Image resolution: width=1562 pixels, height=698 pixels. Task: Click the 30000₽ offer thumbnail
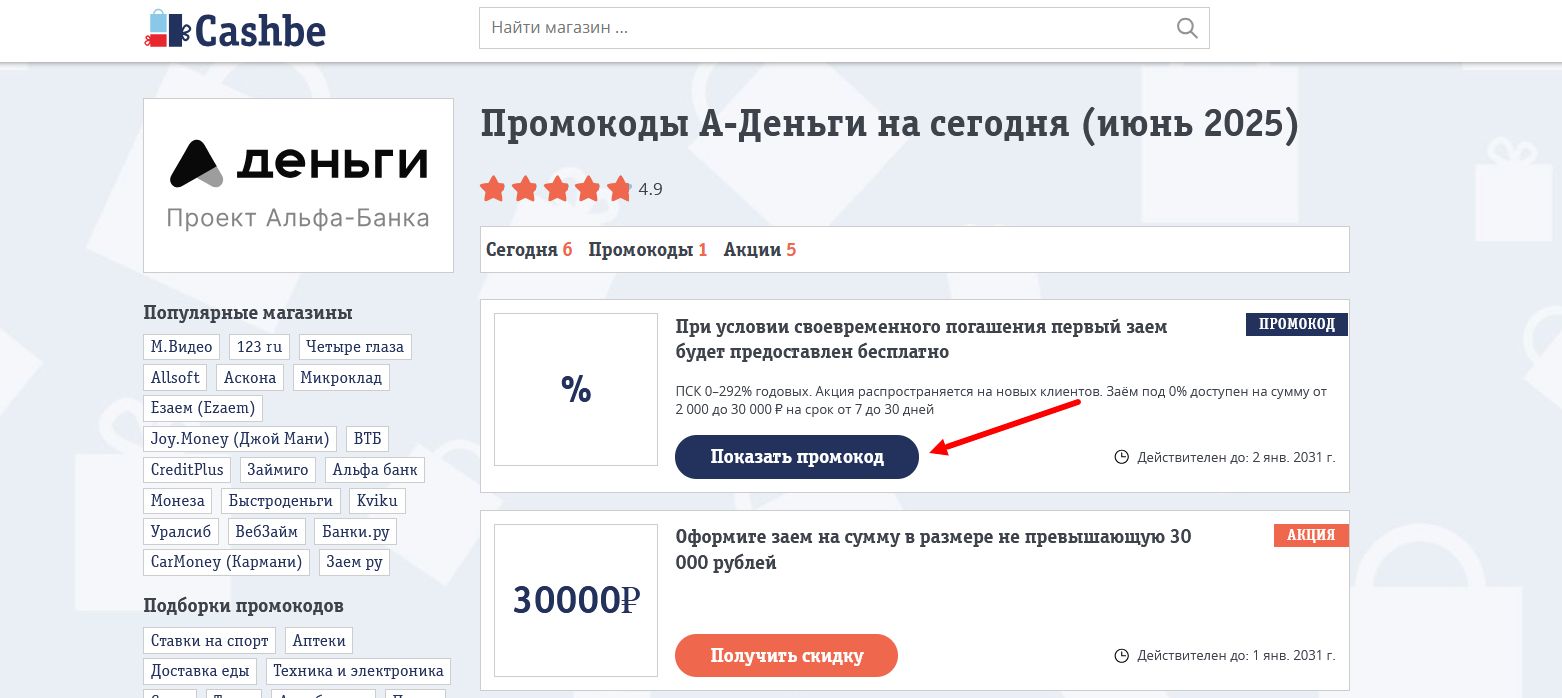click(576, 600)
